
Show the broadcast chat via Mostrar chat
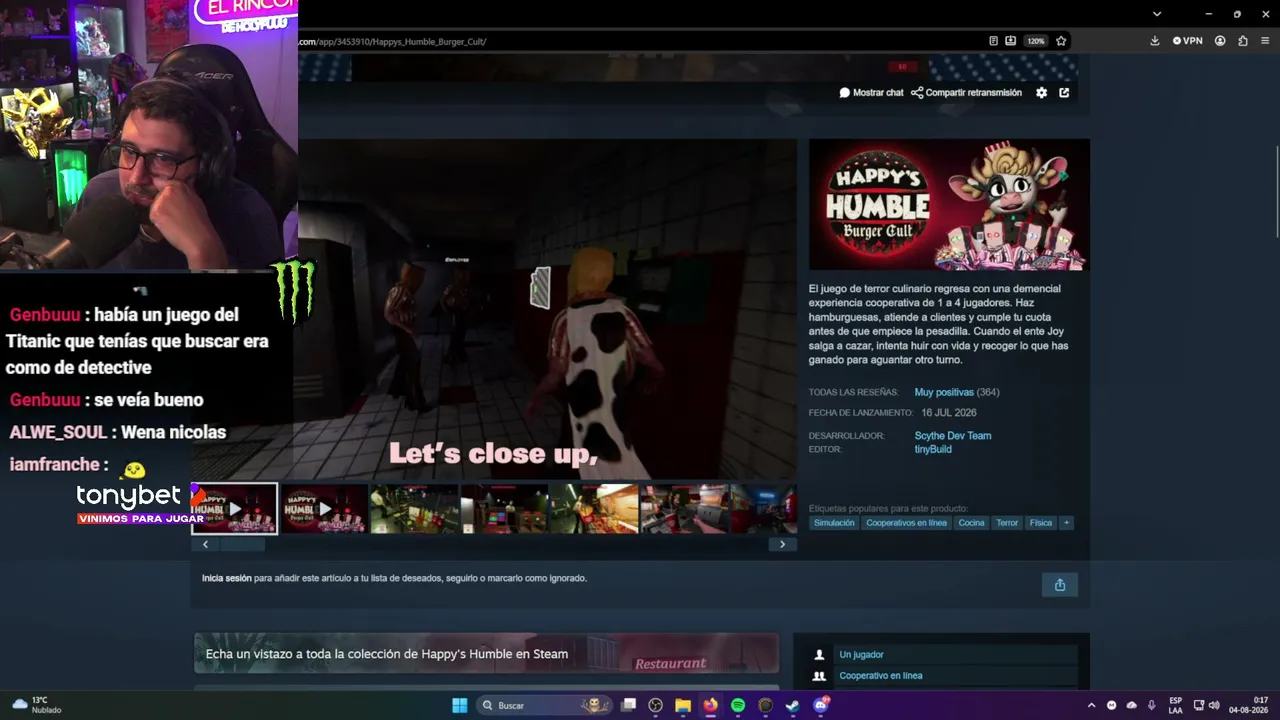871,93
